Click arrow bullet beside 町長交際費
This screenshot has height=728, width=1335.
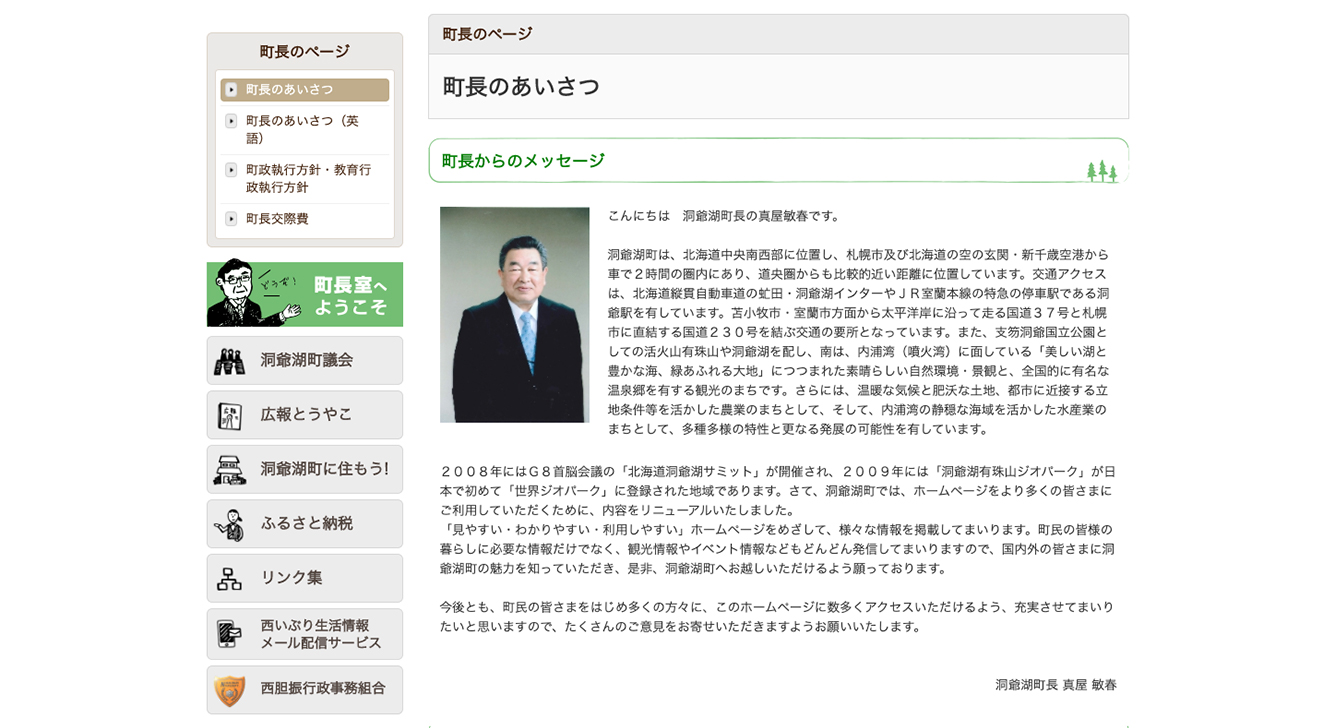[x=231, y=219]
